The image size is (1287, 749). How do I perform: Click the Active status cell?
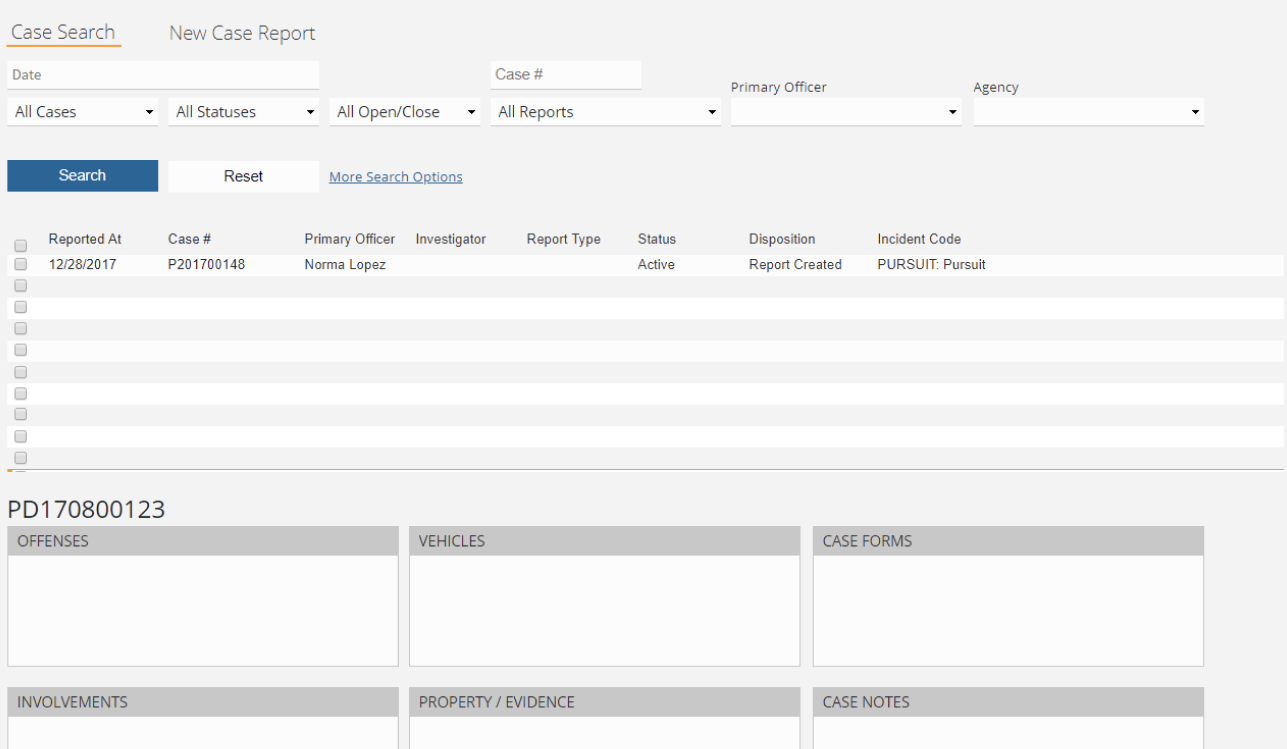[656, 265]
